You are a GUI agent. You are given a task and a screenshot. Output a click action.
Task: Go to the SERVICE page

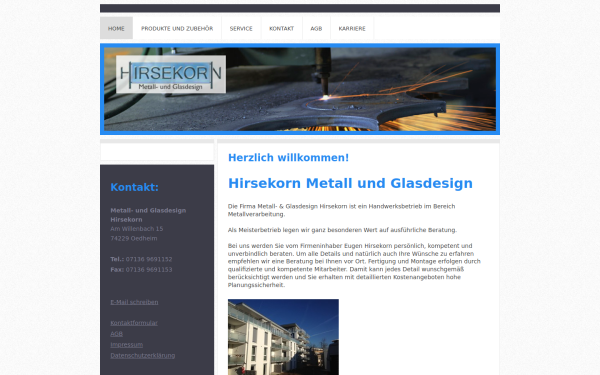click(x=241, y=28)
